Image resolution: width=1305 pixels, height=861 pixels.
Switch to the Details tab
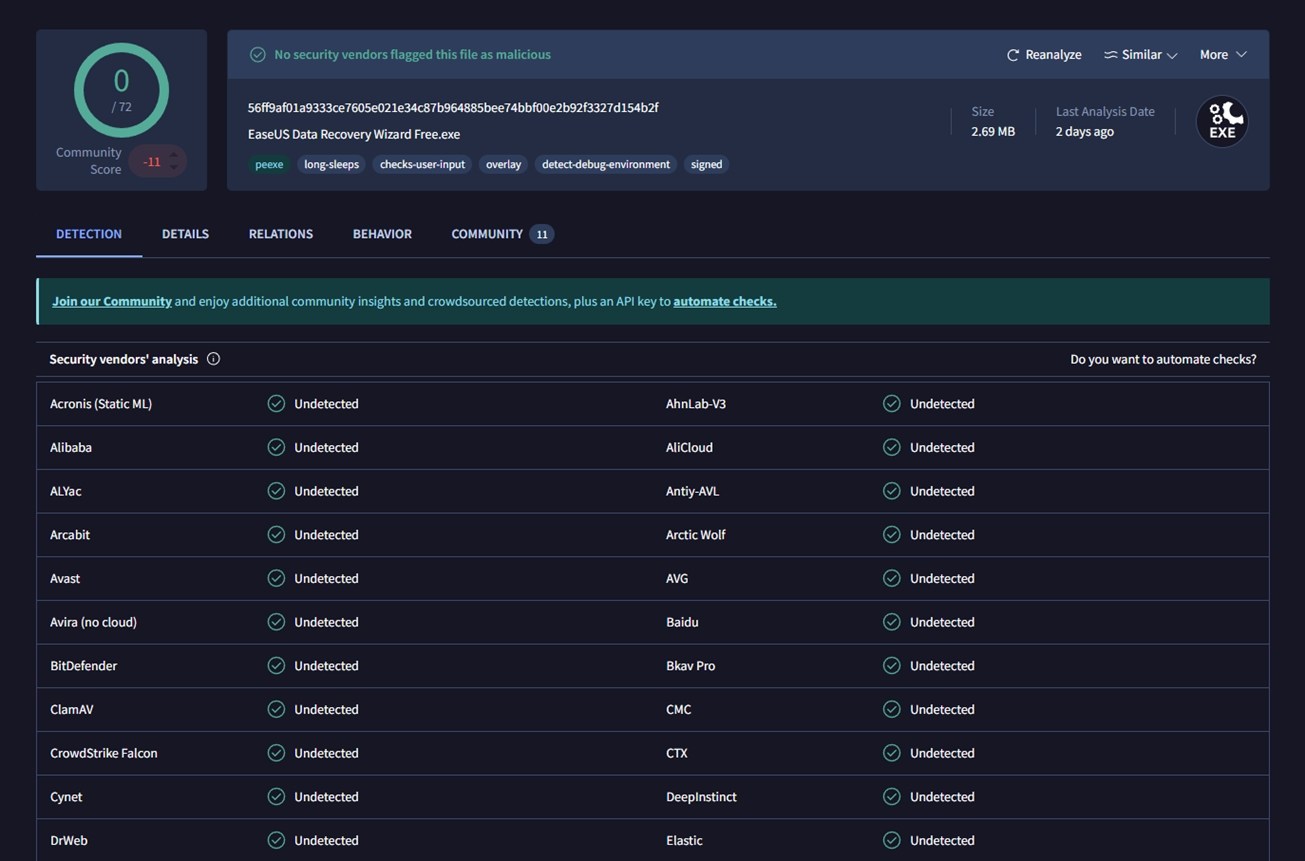pos(184,233)
